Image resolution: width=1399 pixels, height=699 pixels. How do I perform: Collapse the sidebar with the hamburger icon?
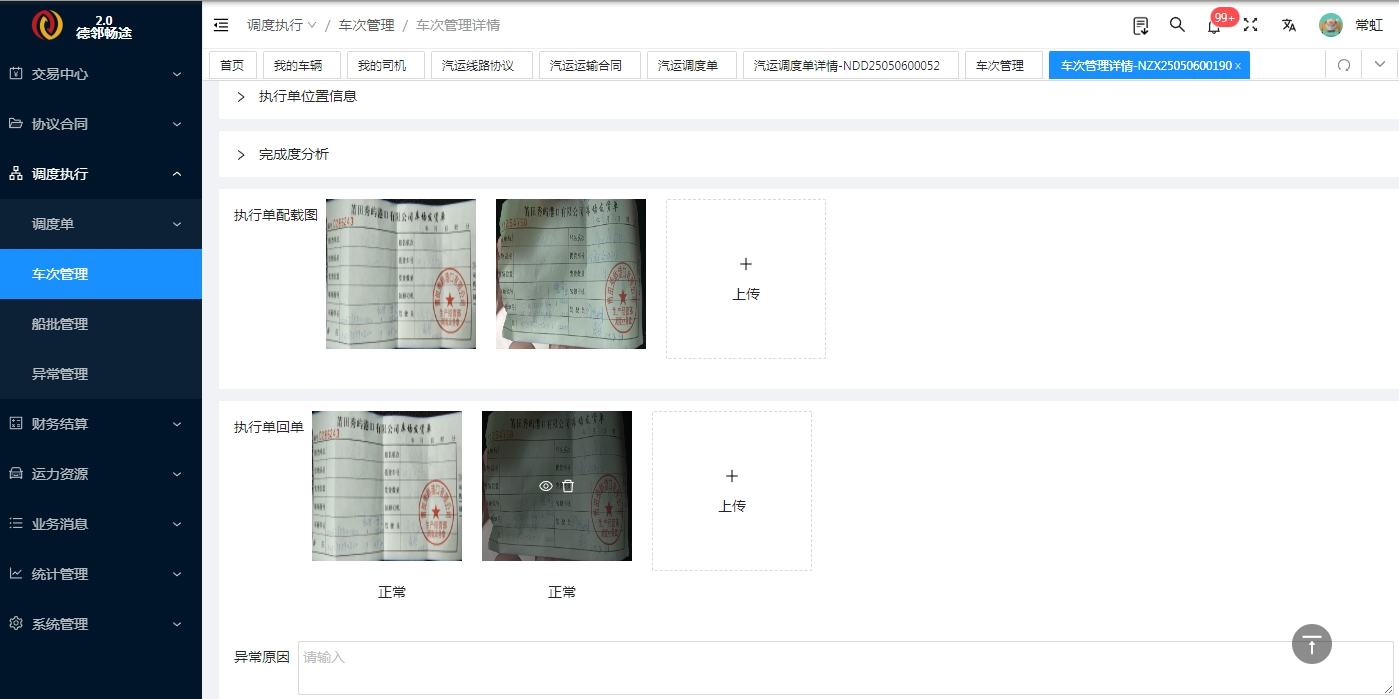pos(221,25)
